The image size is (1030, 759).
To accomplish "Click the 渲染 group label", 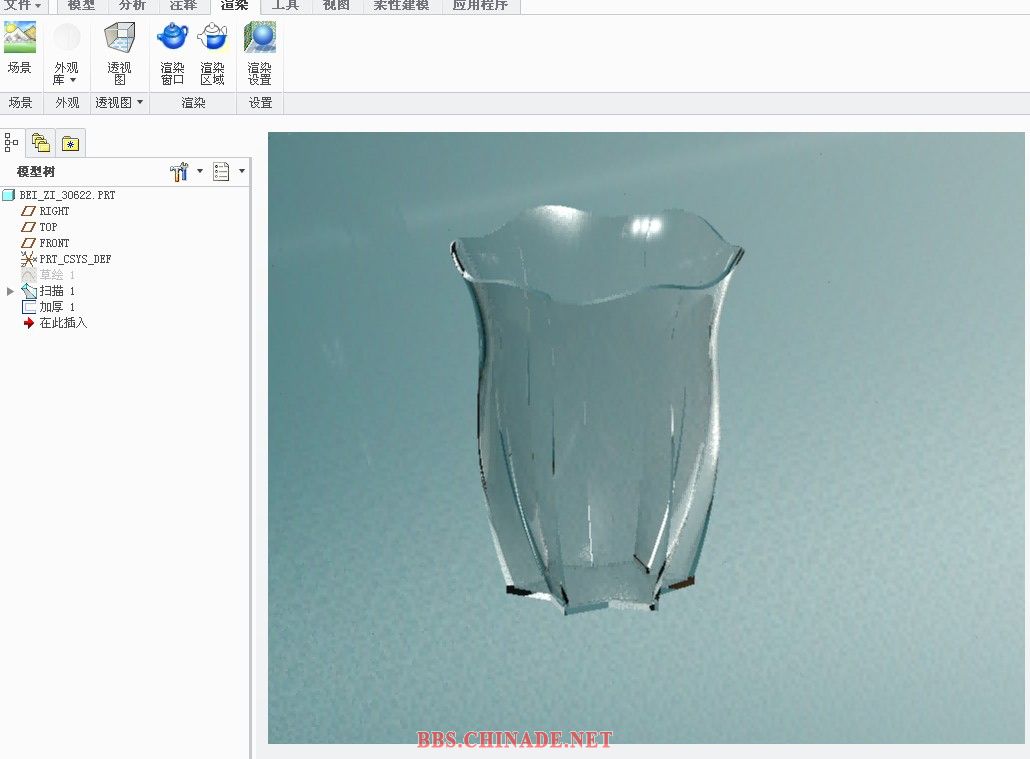I will 193,103.
